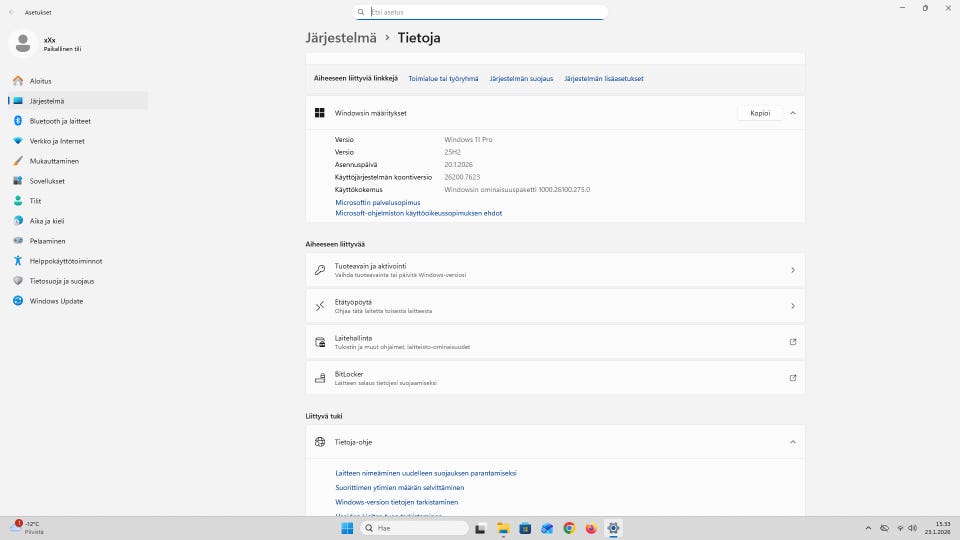The height and width of the screenshot is (540, 960).
Task: Open Google Chrome from taskbar
Action: tap(569, 528)
